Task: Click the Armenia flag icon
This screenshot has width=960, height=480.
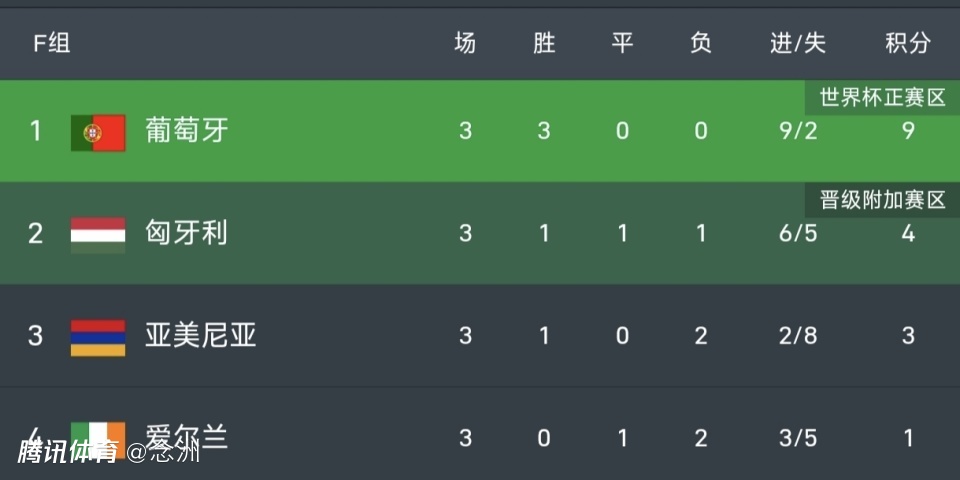Action: coord(98,337)
